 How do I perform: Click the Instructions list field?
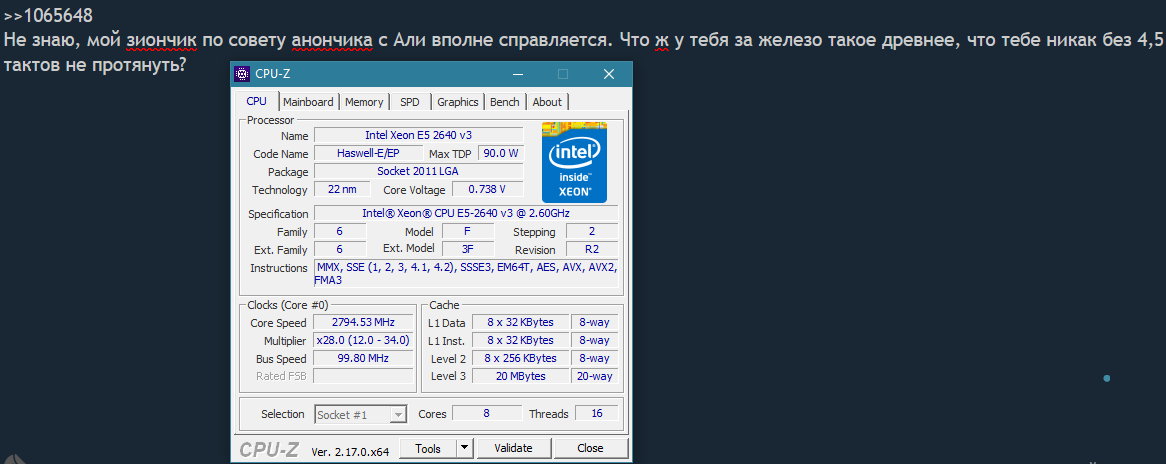[466, 274]
